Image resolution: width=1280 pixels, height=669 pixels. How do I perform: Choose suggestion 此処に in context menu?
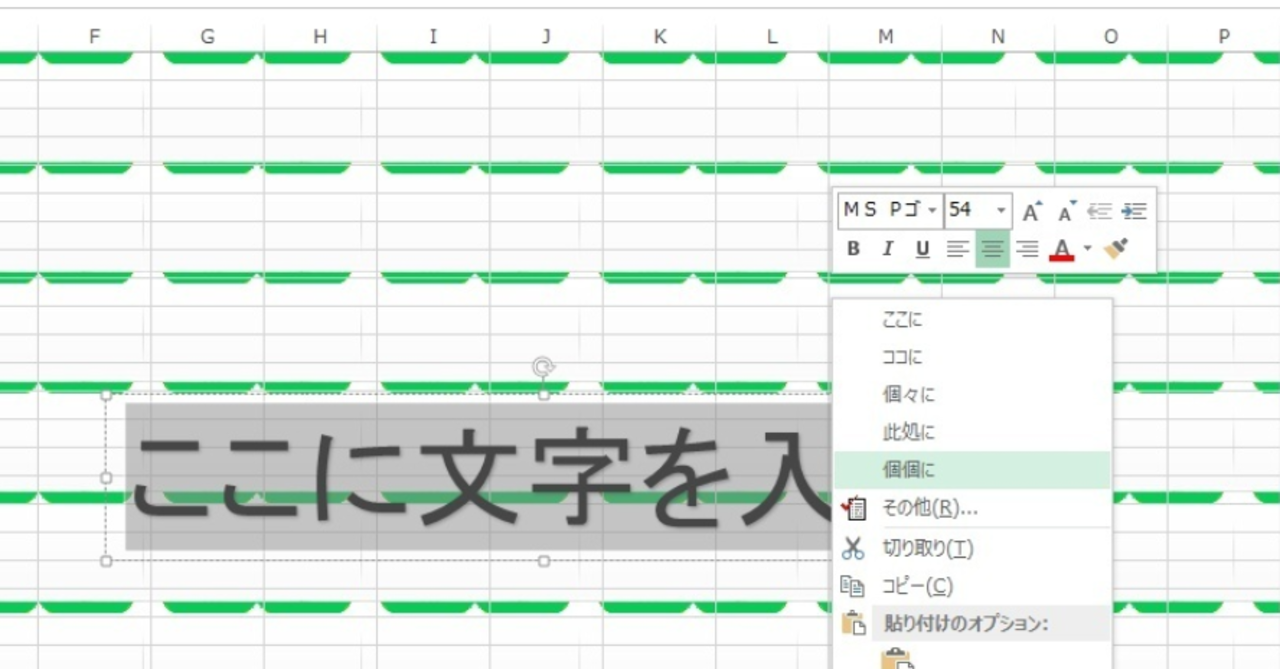click(972, 433)
